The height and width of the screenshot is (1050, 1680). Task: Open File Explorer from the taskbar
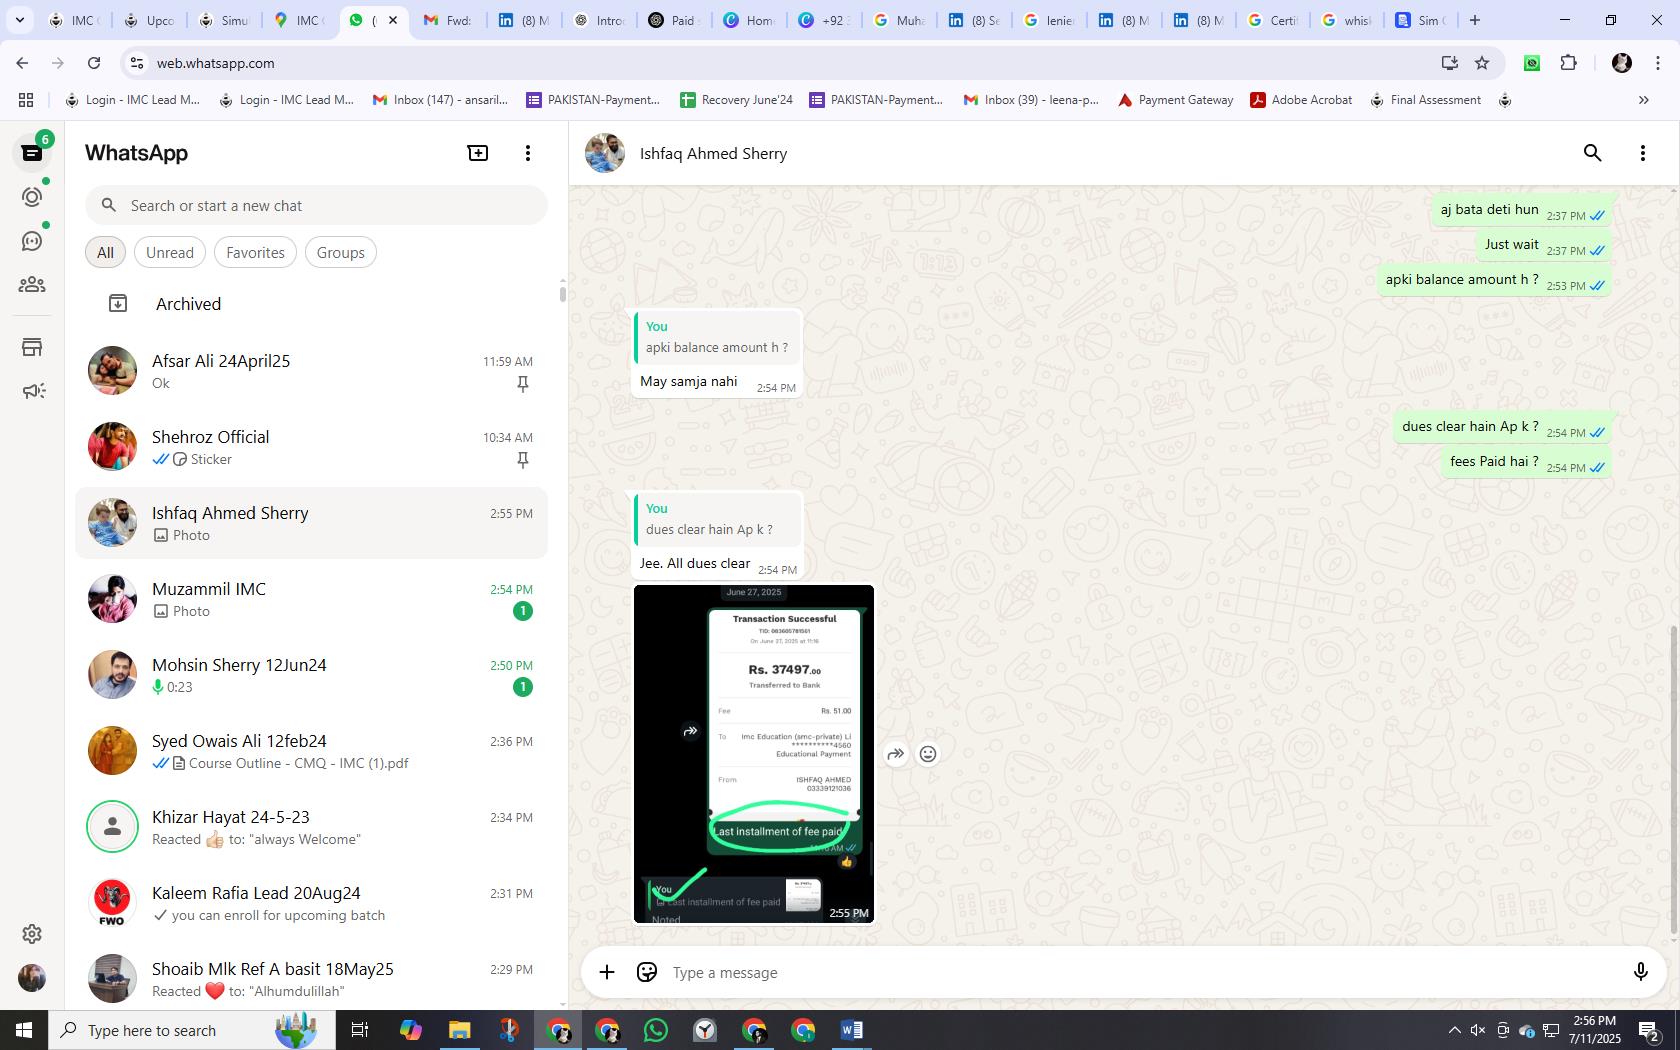tap(459, 1030)
